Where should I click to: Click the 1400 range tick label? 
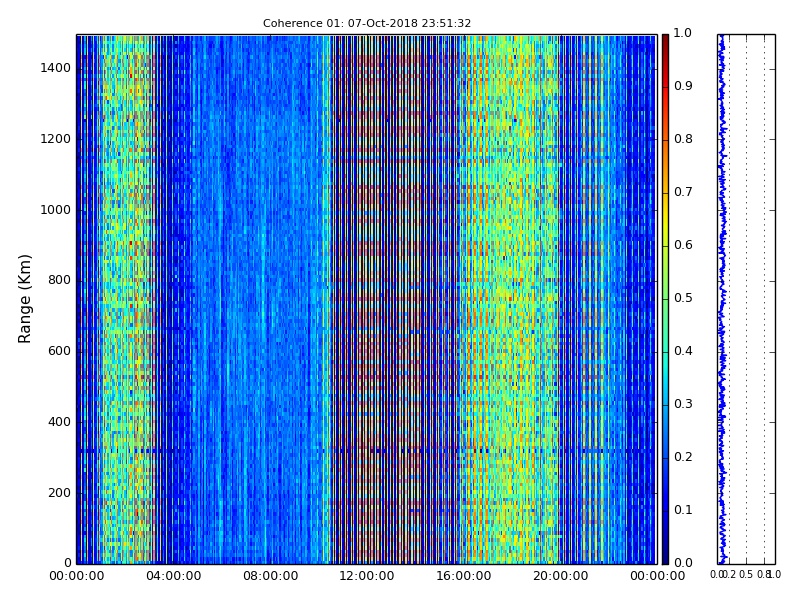coord(56,68)
